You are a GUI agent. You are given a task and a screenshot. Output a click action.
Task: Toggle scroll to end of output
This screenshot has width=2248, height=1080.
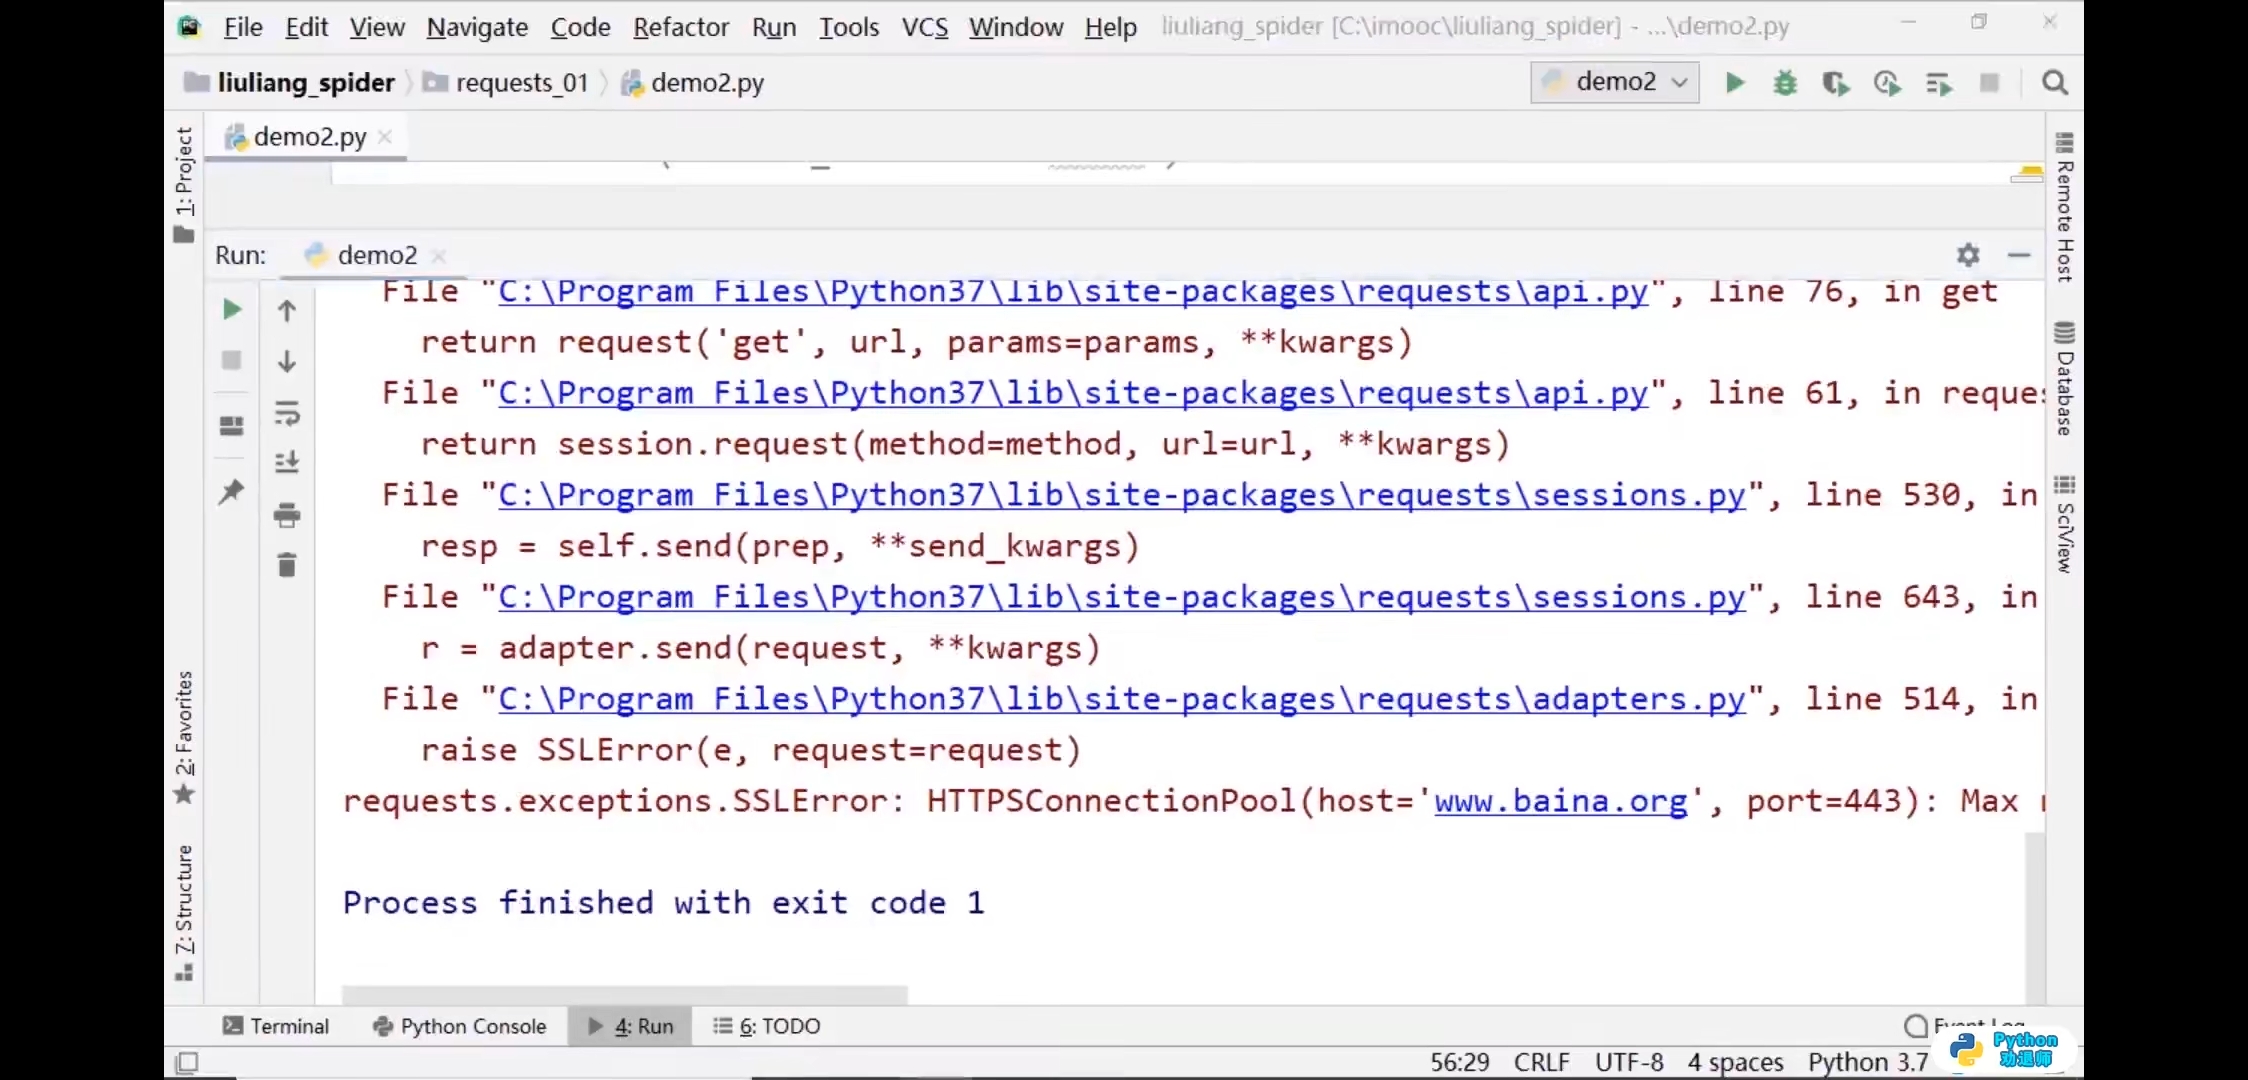(x=287, y=462)
